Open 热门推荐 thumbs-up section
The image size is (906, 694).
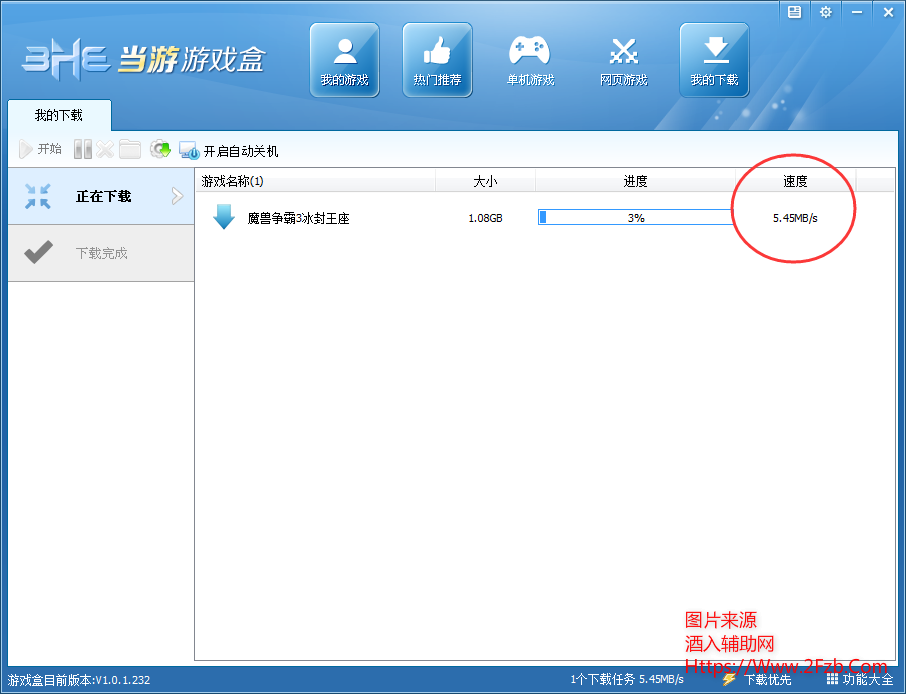[437, 60]
